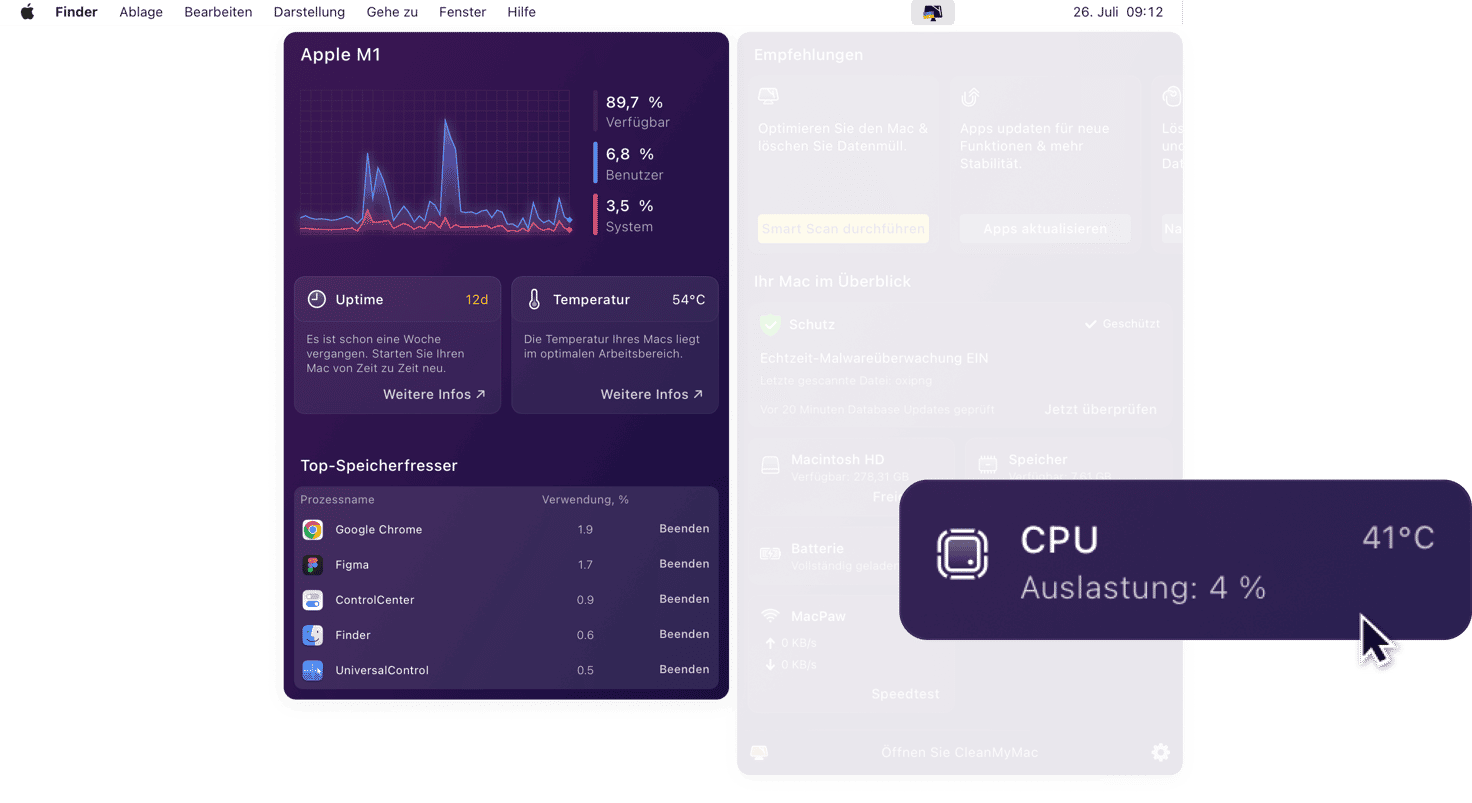Image resolution: width=1472 pixels, height=803 pixels.
Task: Click the CPU chip icon in the tooltip card
Action: click(x=962, y=554)
